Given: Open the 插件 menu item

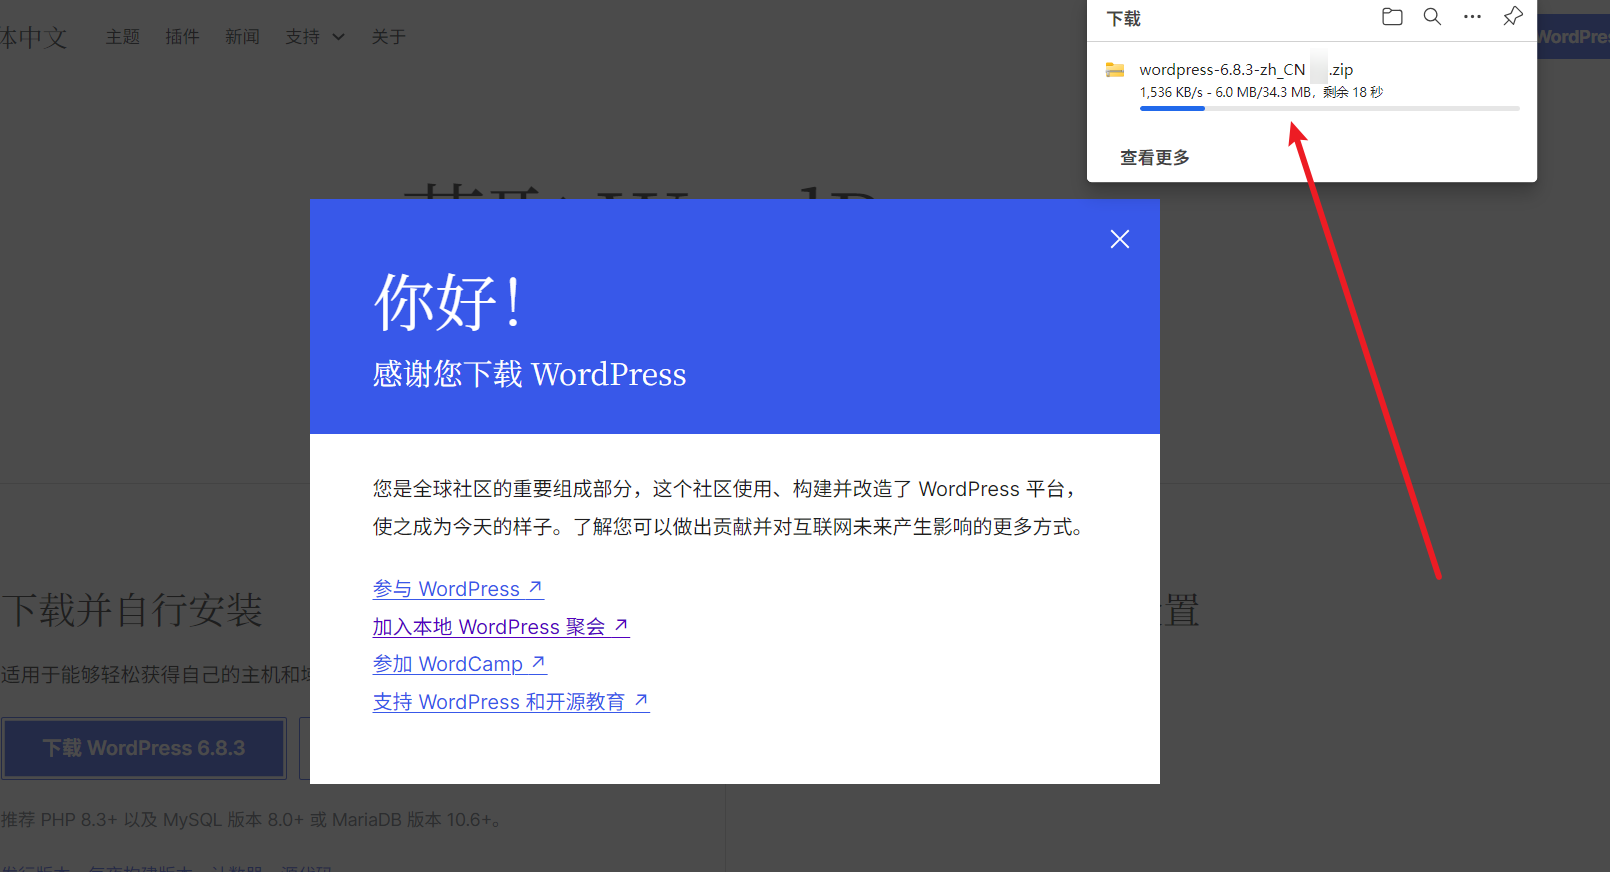Looking at the screenshot, I should coord(182,37).
